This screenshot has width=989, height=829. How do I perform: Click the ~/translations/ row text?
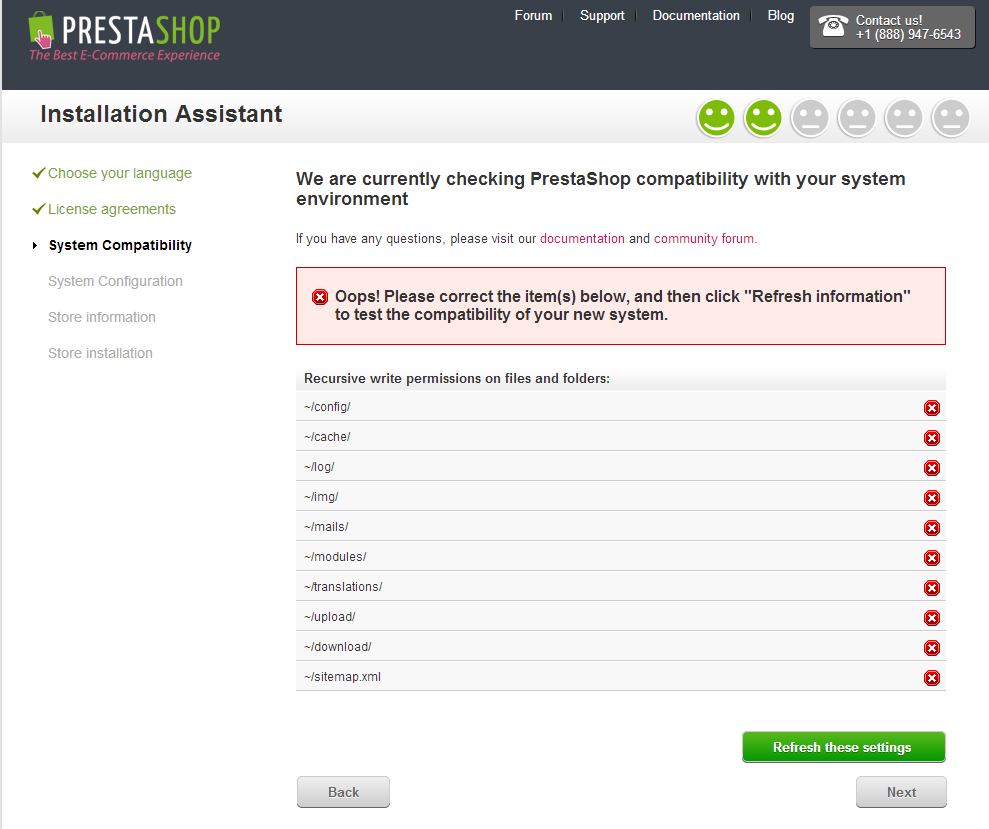click(343, 587)
